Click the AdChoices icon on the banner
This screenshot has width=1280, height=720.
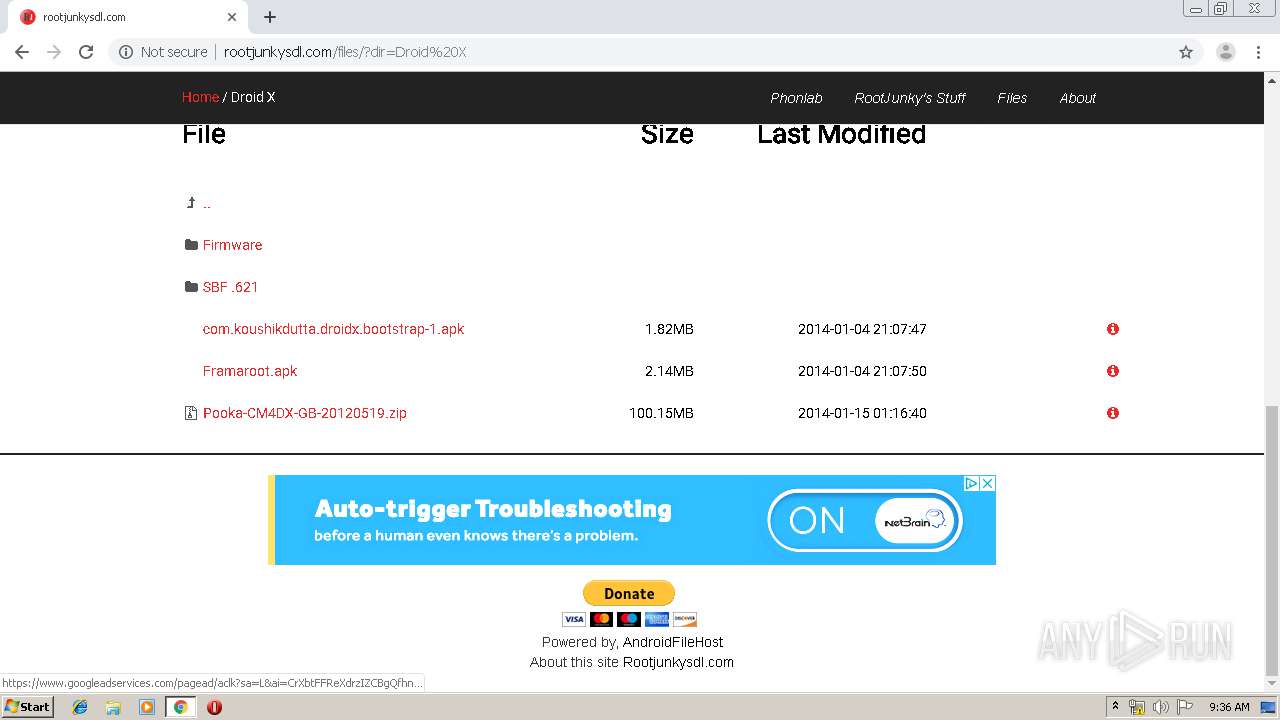point(971,483)
